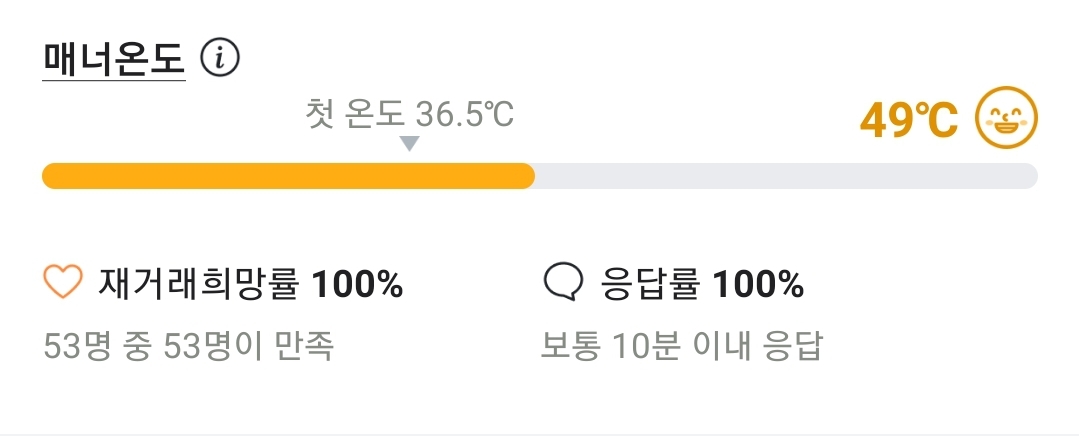Viewport: 1079px width, 436px height.
Task: Click the 36.5℃ first temperature value
Action: 464,114
